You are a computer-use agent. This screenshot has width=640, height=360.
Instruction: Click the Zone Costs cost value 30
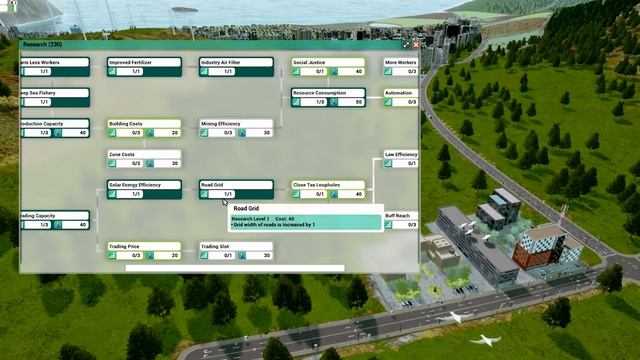point(175,163)
